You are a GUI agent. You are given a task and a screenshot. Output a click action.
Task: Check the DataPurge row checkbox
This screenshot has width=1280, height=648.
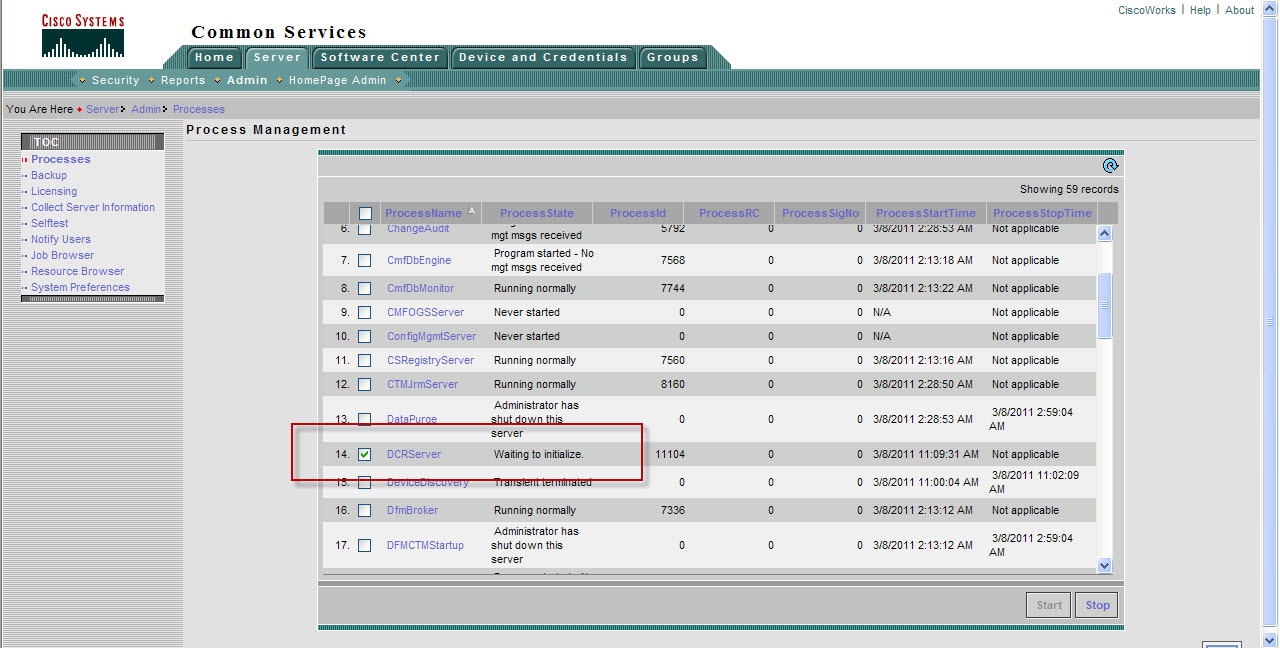point(364,420)
